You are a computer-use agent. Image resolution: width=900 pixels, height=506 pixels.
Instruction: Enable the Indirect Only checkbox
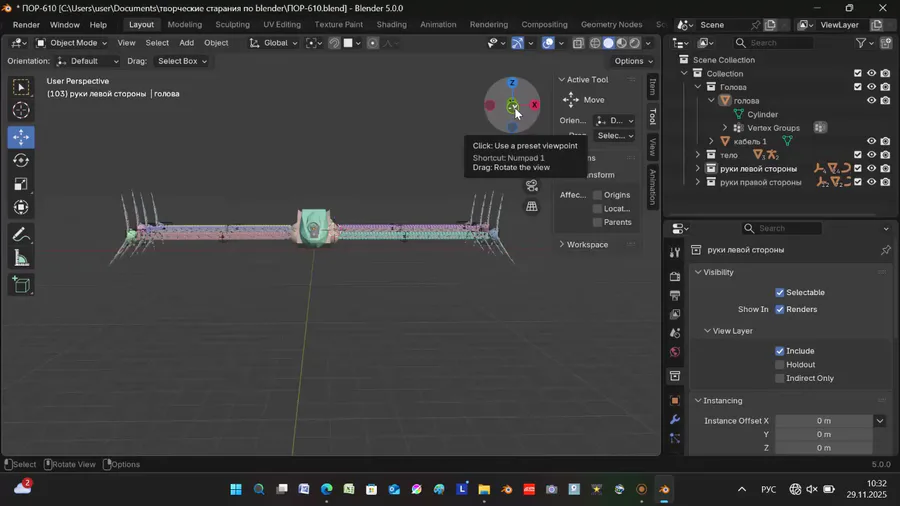point(779,379)
